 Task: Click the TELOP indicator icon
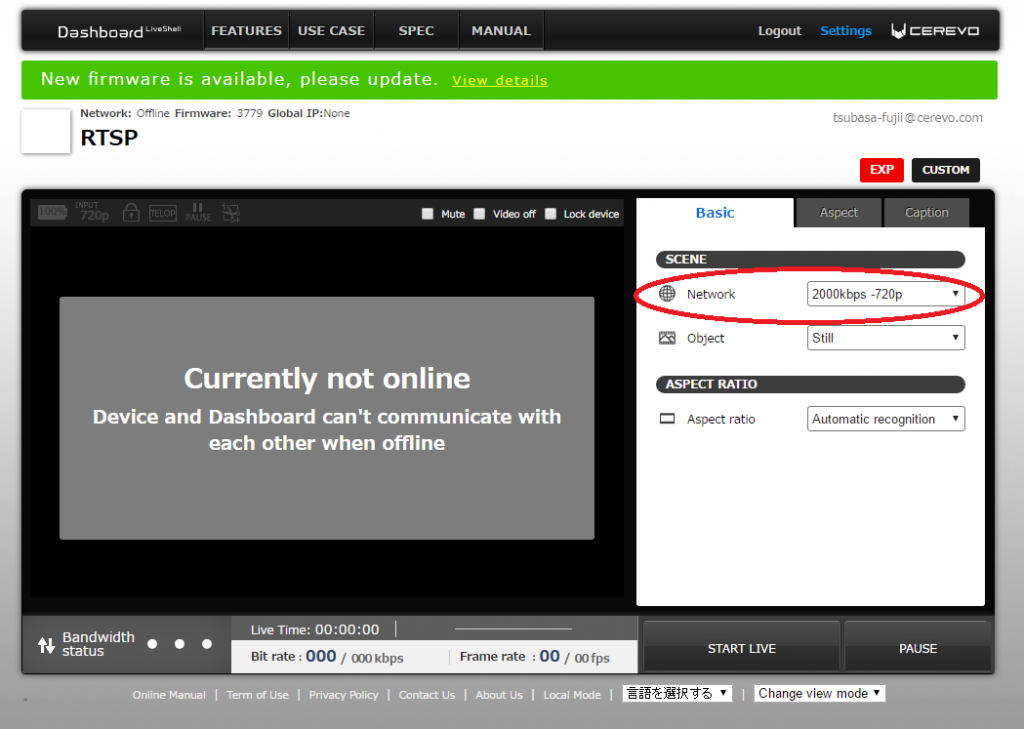(162, 213)
